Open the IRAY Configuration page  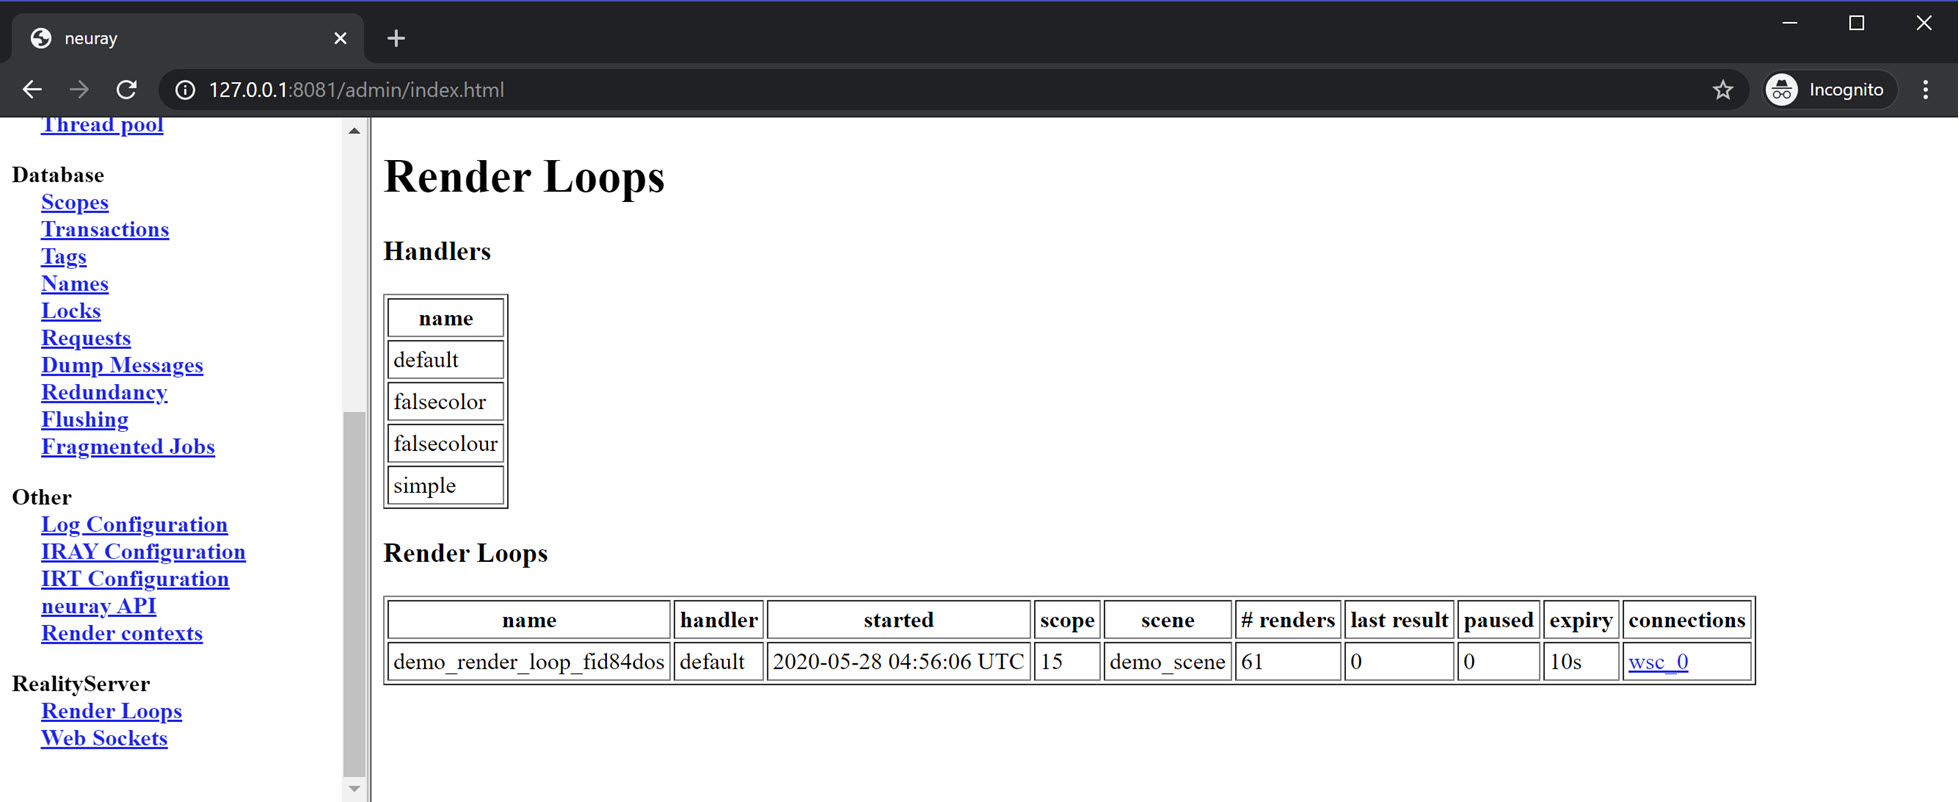coord(143,552)
